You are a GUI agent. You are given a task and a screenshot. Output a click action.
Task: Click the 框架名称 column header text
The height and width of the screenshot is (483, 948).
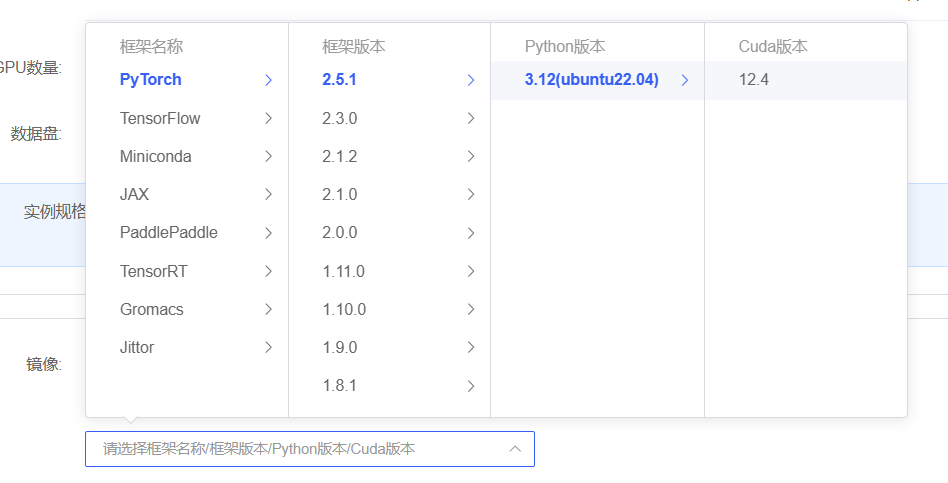(x=151, y=47)
